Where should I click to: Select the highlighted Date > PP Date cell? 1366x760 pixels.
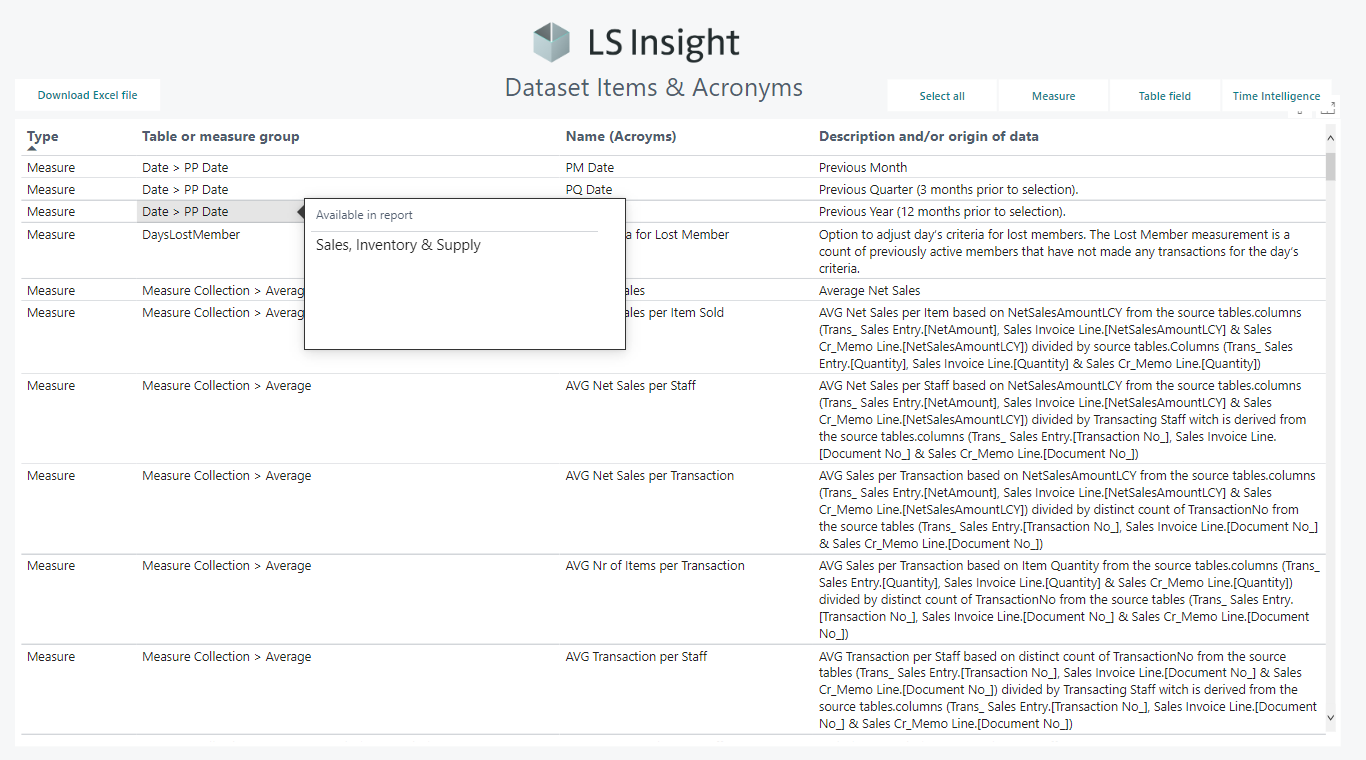185,211
